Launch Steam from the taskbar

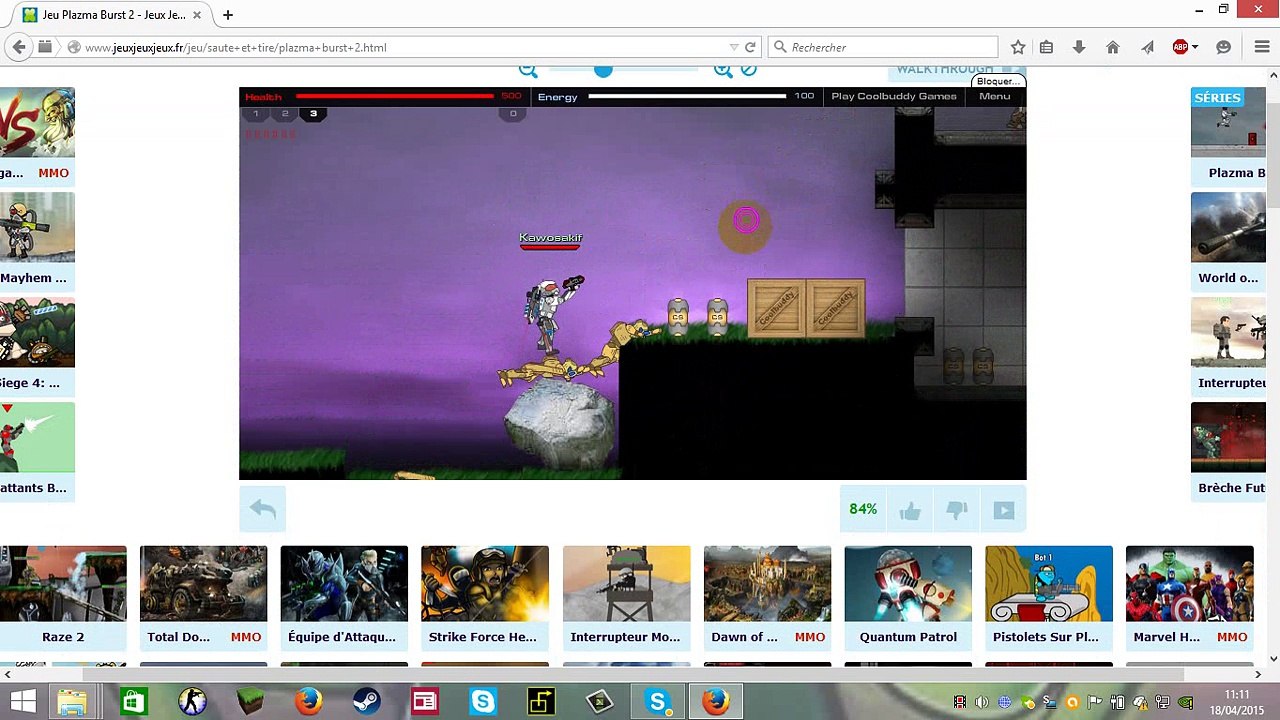(367, 702)
